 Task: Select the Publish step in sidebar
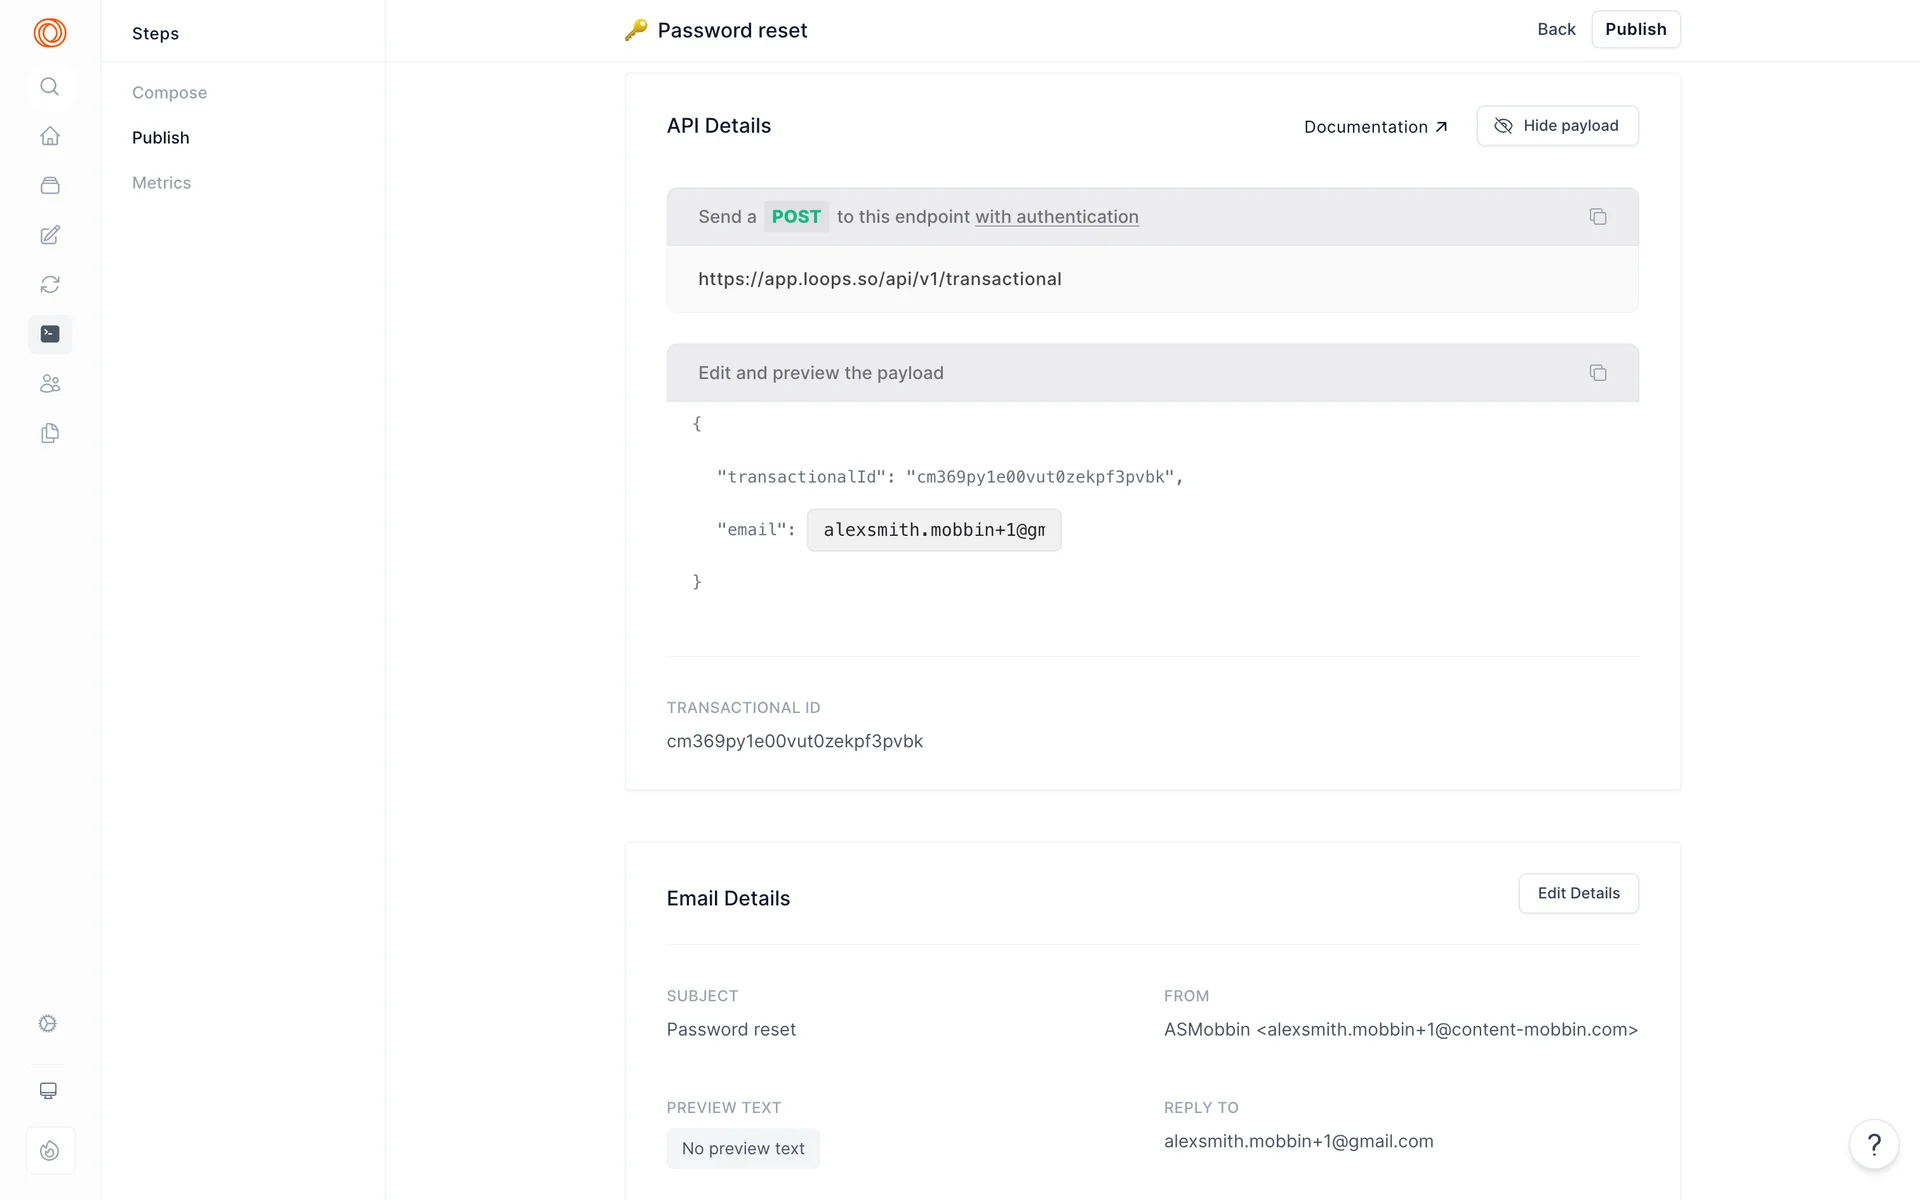point(160,138)
